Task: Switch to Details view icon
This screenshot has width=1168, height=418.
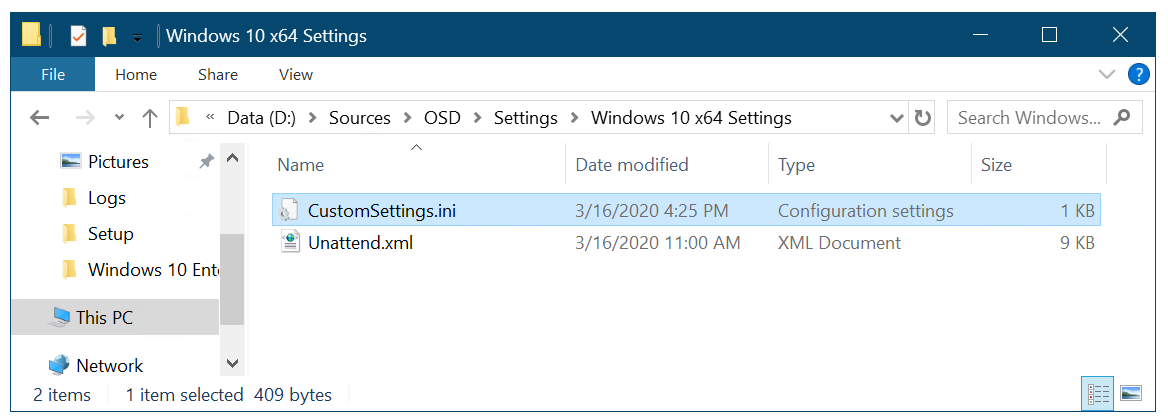Action: point(1098,393)
